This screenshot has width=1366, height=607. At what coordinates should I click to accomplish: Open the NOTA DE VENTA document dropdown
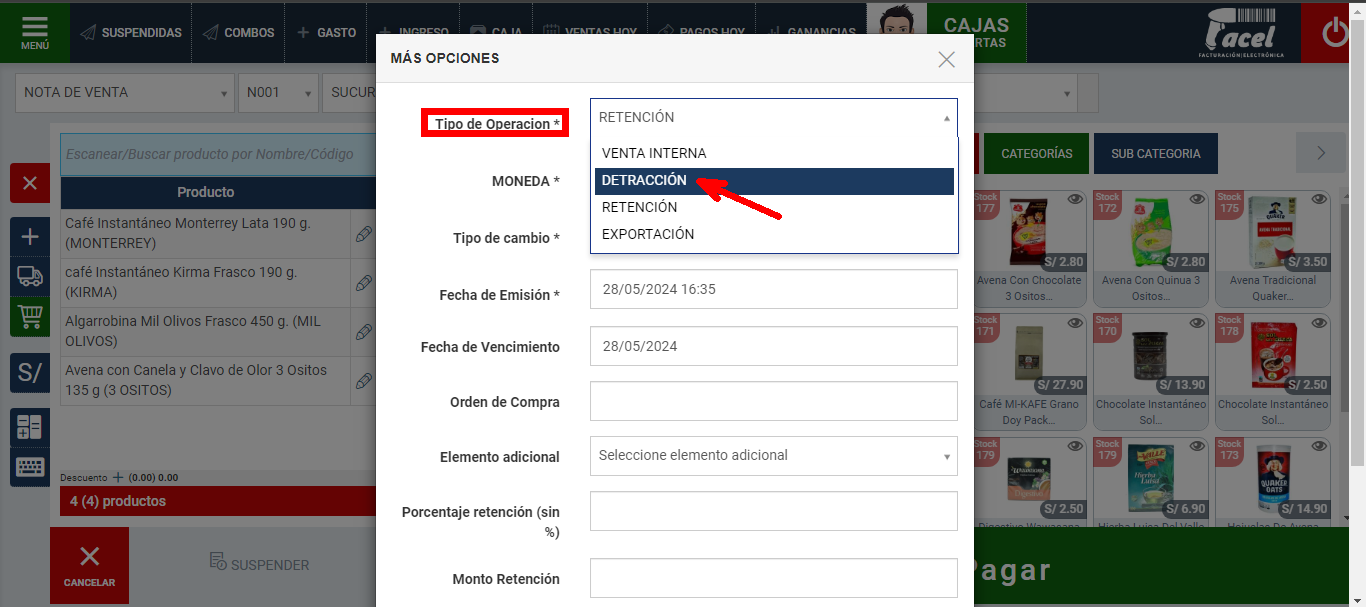[125, 93]
